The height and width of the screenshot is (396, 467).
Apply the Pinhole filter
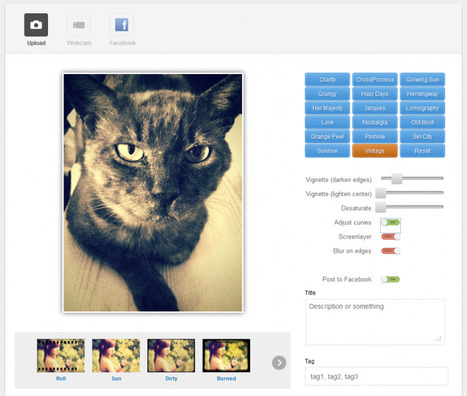[375, 136]
